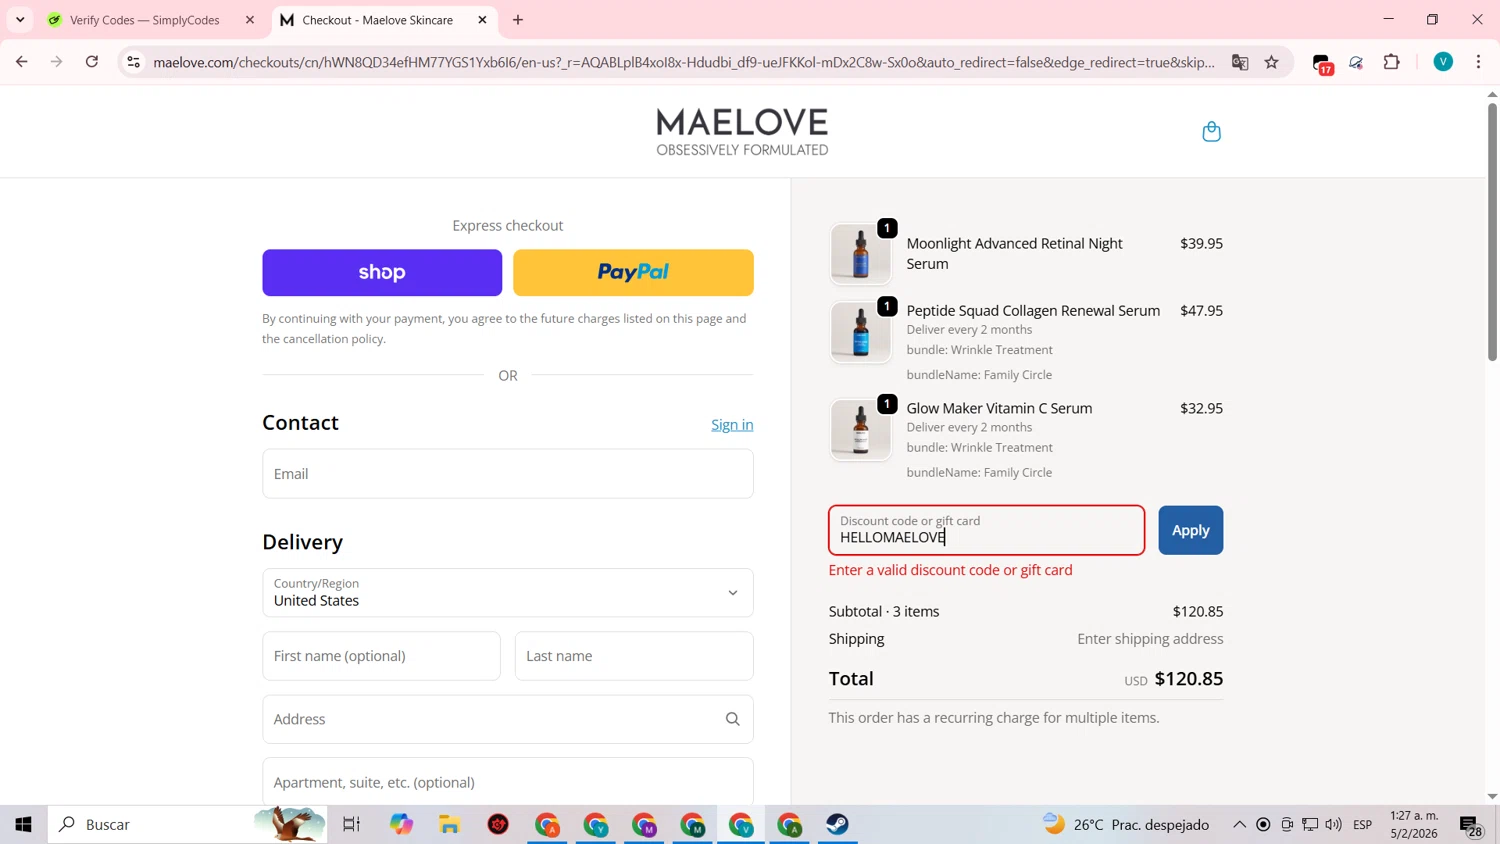Viewport: 1500px width, 844px height.
Task: Bookmark this page with the star icon
Action: [x=1272, y=62]
